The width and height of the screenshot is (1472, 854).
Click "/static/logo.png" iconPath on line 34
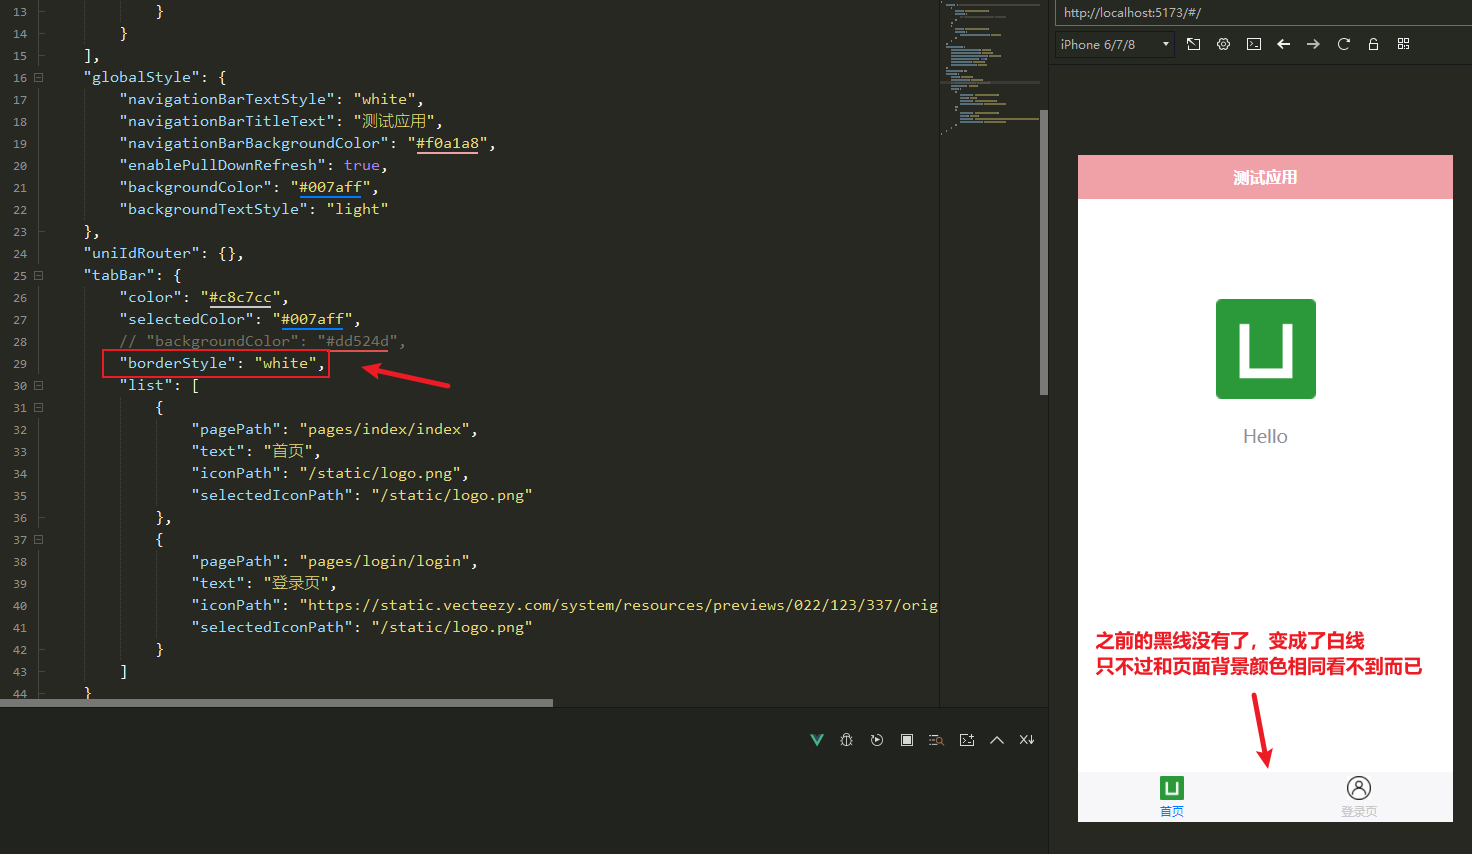[x=380, y=473]
